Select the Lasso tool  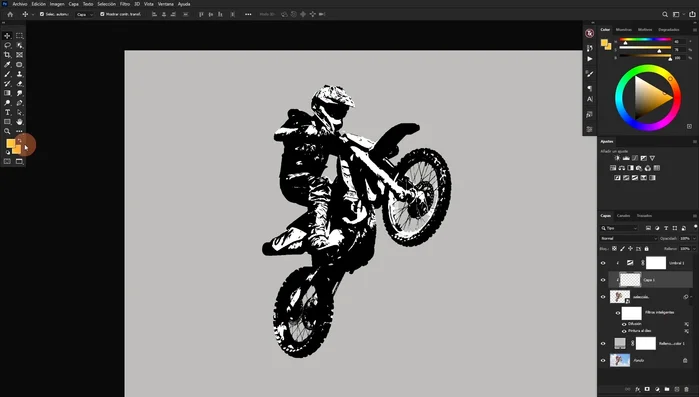(x=7, y=45)
